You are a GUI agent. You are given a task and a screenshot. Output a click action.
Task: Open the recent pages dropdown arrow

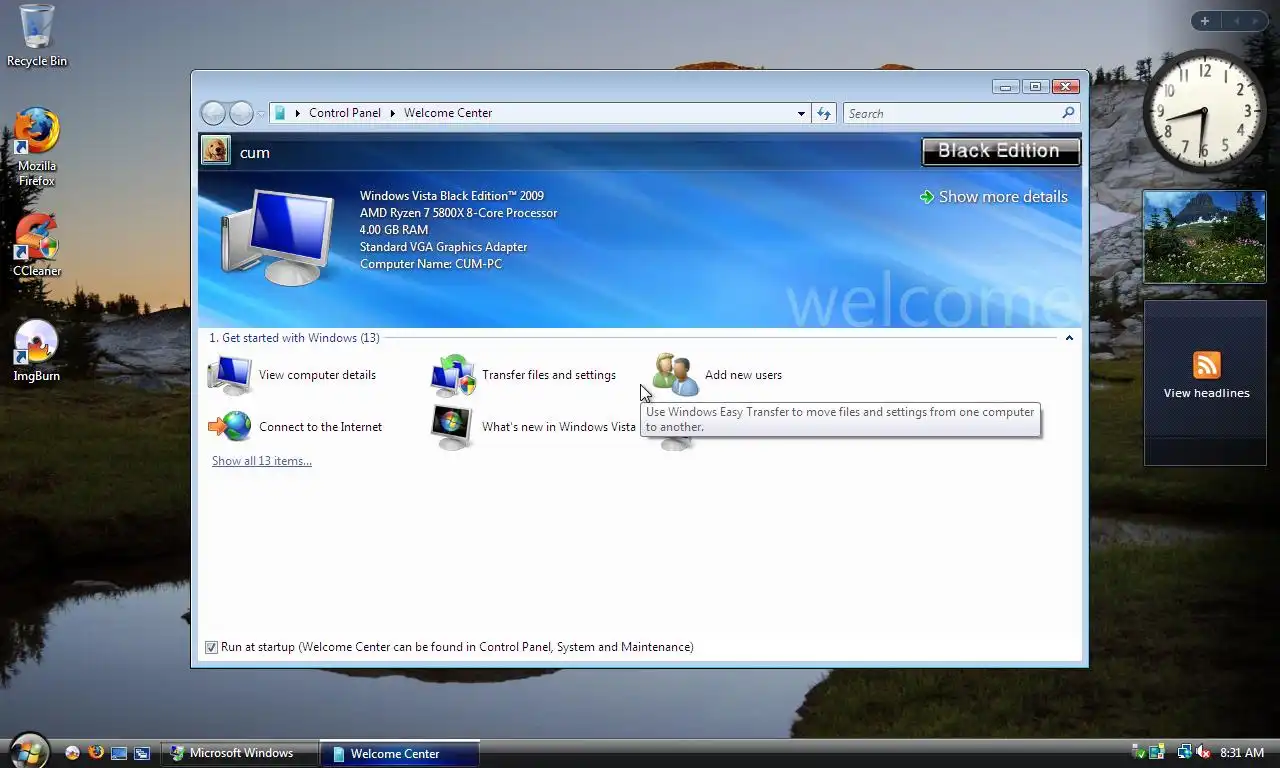coord(261,114)
